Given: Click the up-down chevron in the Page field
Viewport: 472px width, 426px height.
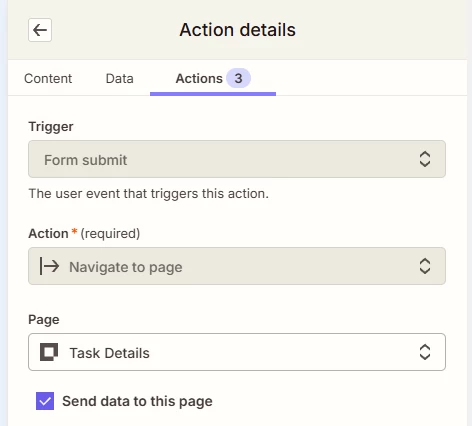Looking at the screenshot, I should point(425,352).
